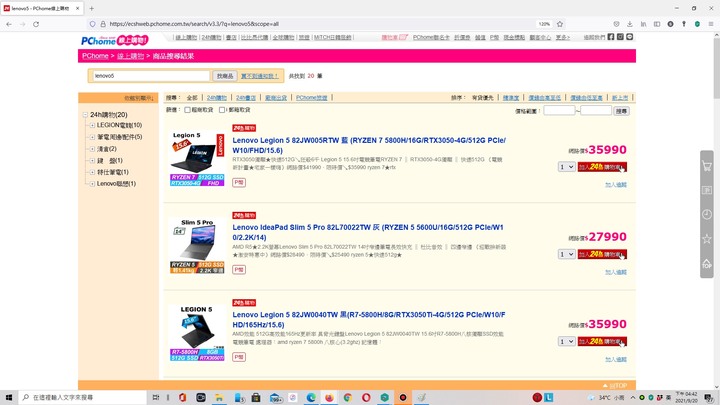This screenshot has width=720, height=405.
Task: Open the Firefox hamburger menu
Action: [711, 24]
